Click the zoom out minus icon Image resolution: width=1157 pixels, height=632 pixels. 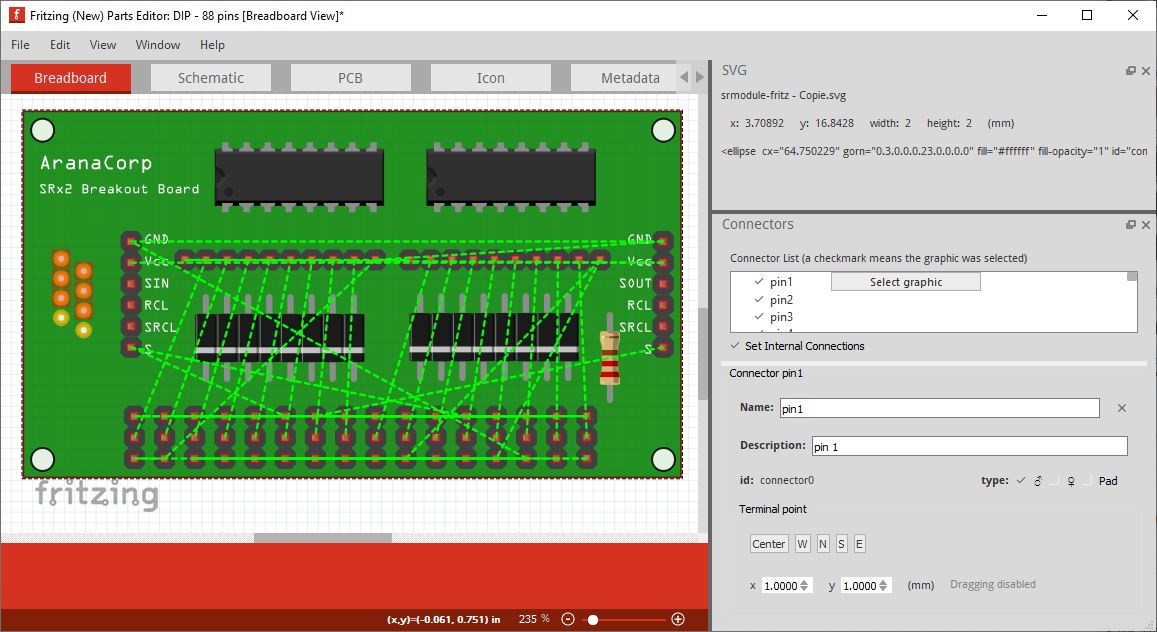(x=567, y=619)
